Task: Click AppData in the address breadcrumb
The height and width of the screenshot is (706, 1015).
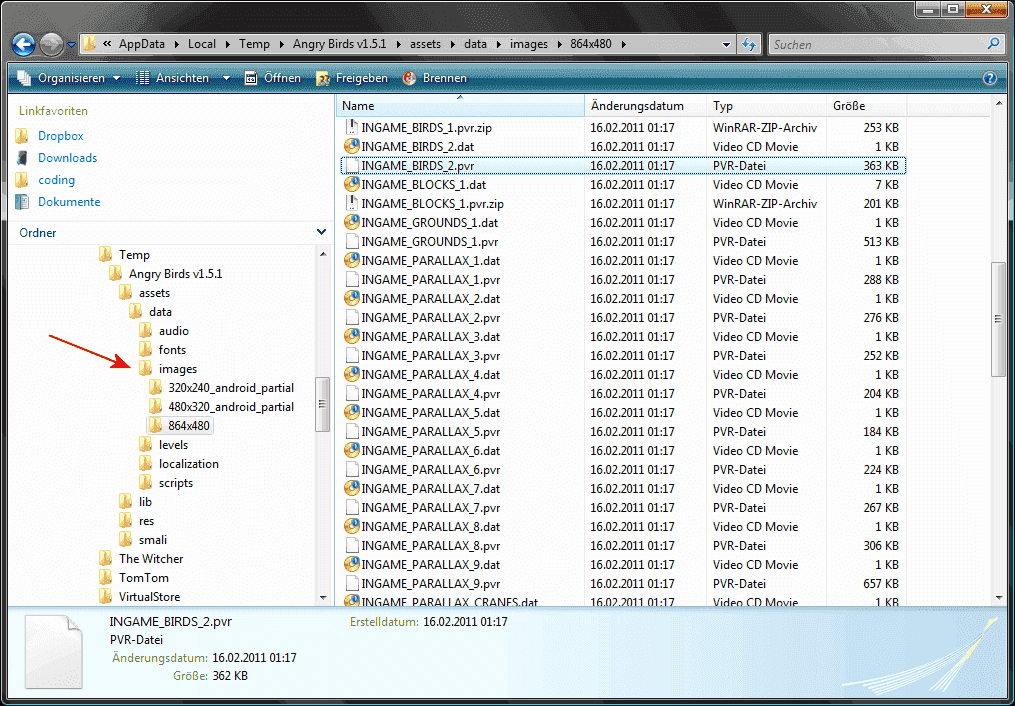Action: [142, 45]
